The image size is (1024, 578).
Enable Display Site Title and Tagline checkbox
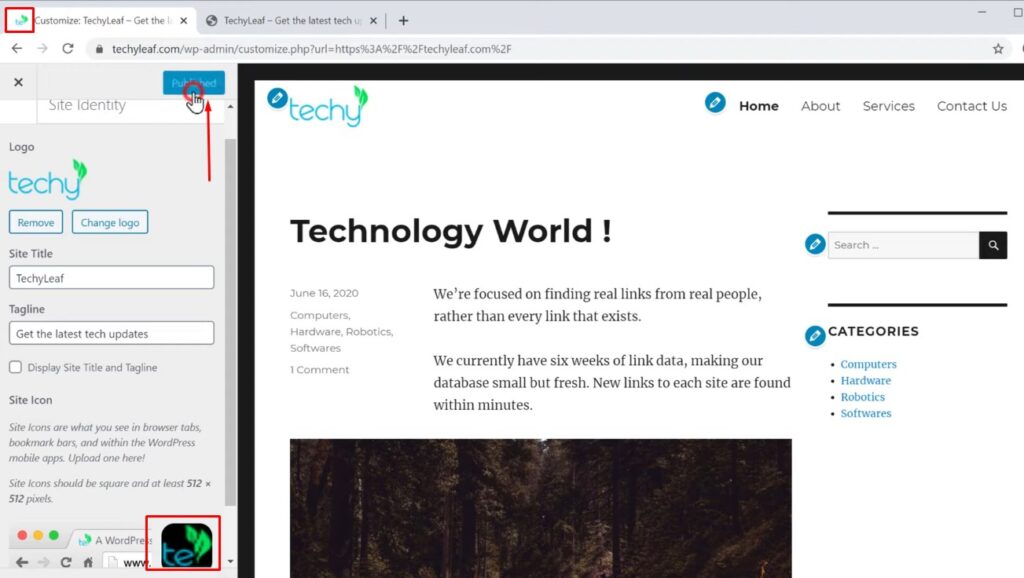(x=15, y=367)
